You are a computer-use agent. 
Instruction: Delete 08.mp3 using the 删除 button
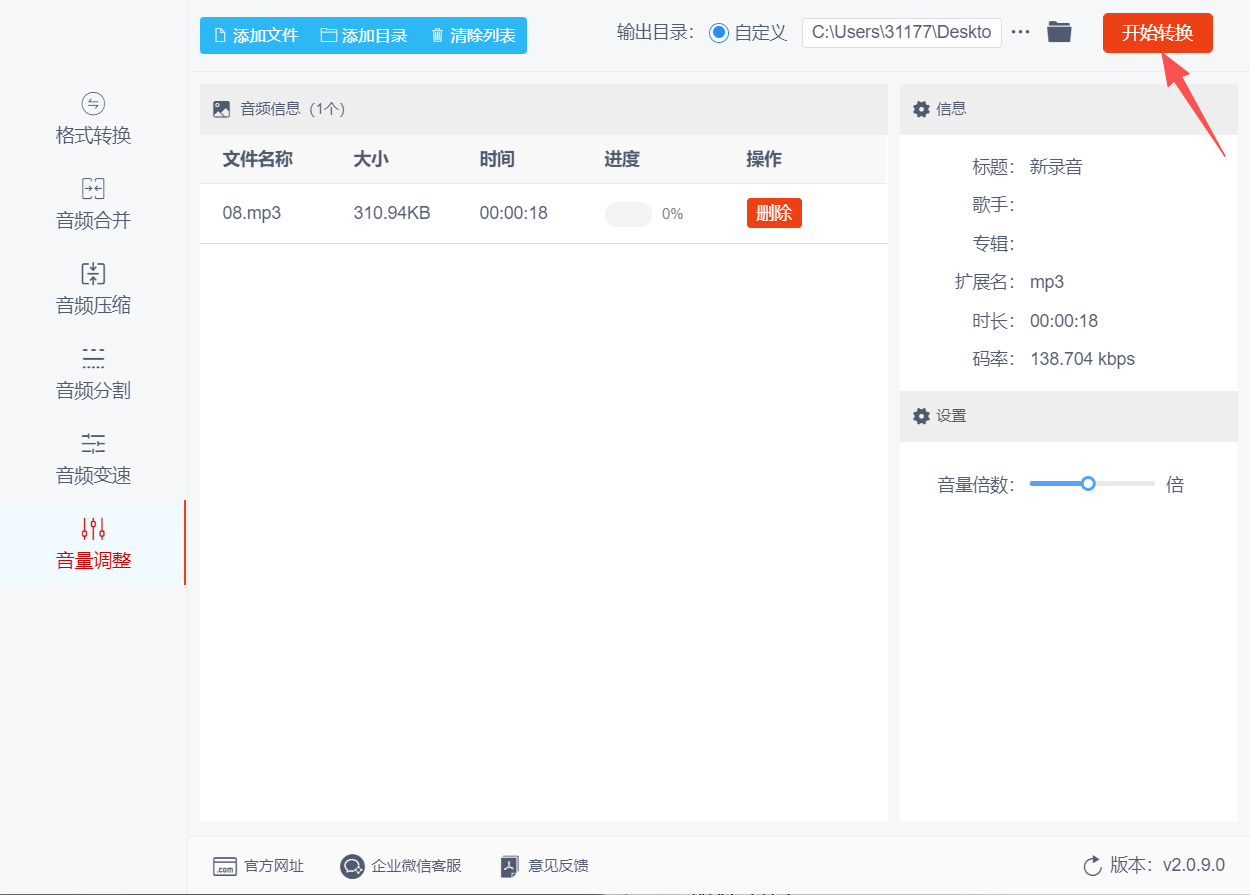click(x=773, y=213)
